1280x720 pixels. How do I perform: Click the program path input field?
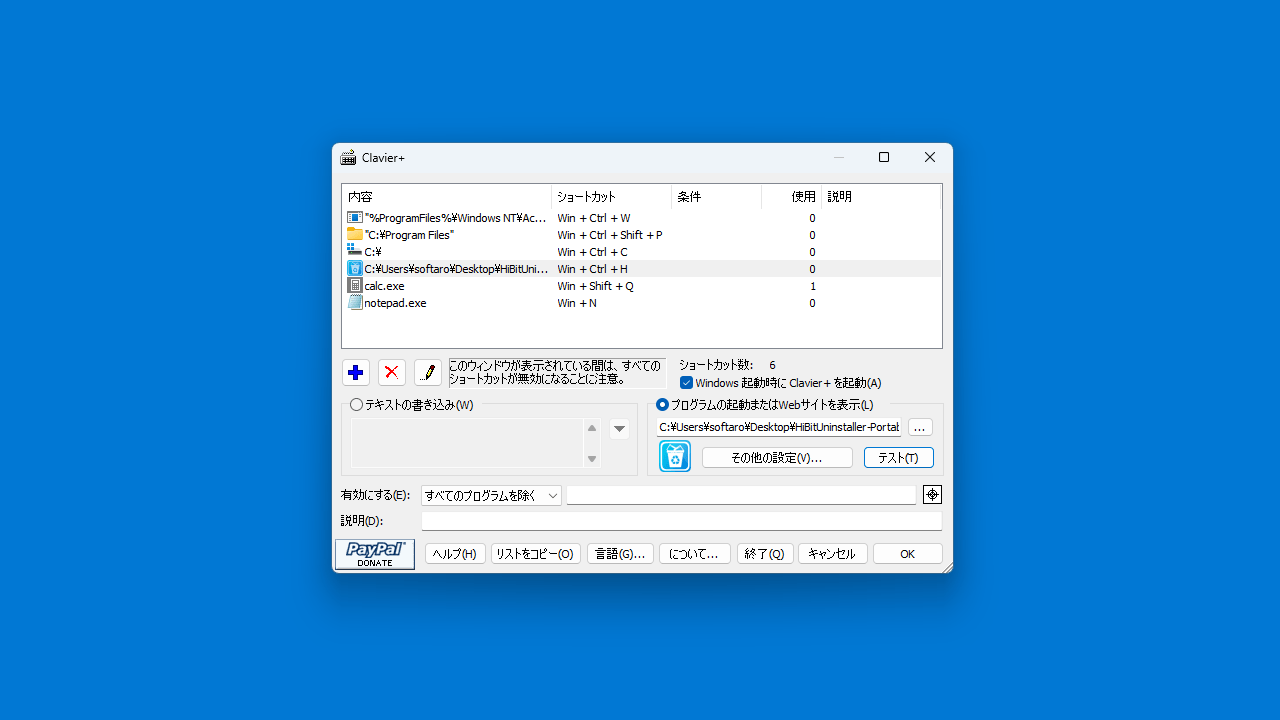pyautogui.click(x=779, y=428)
